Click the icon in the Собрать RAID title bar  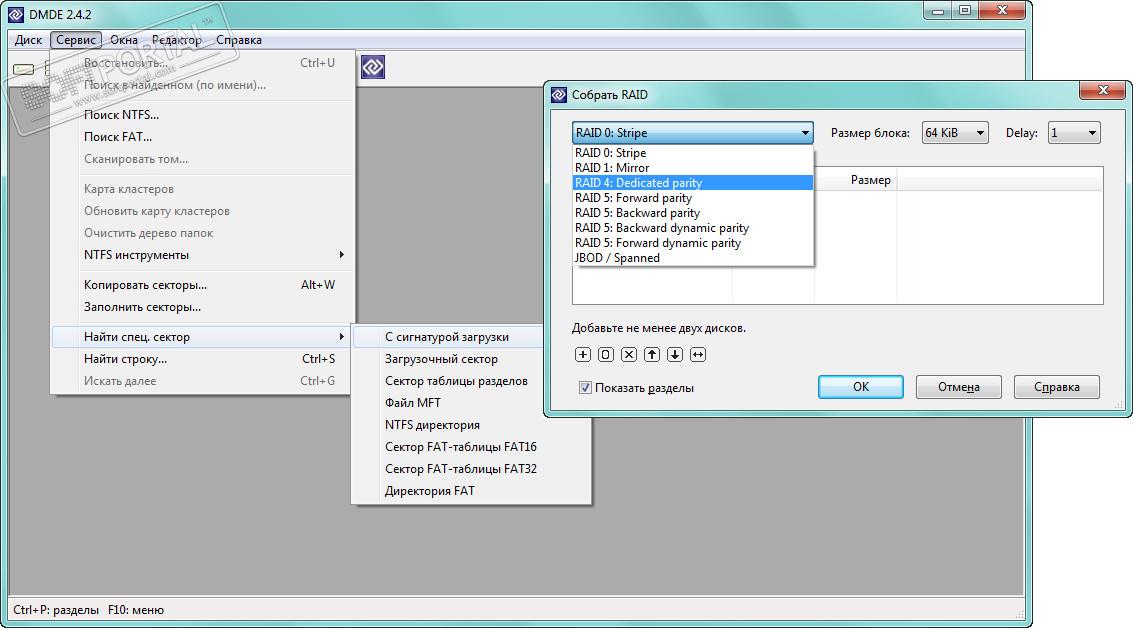(559, 95)
